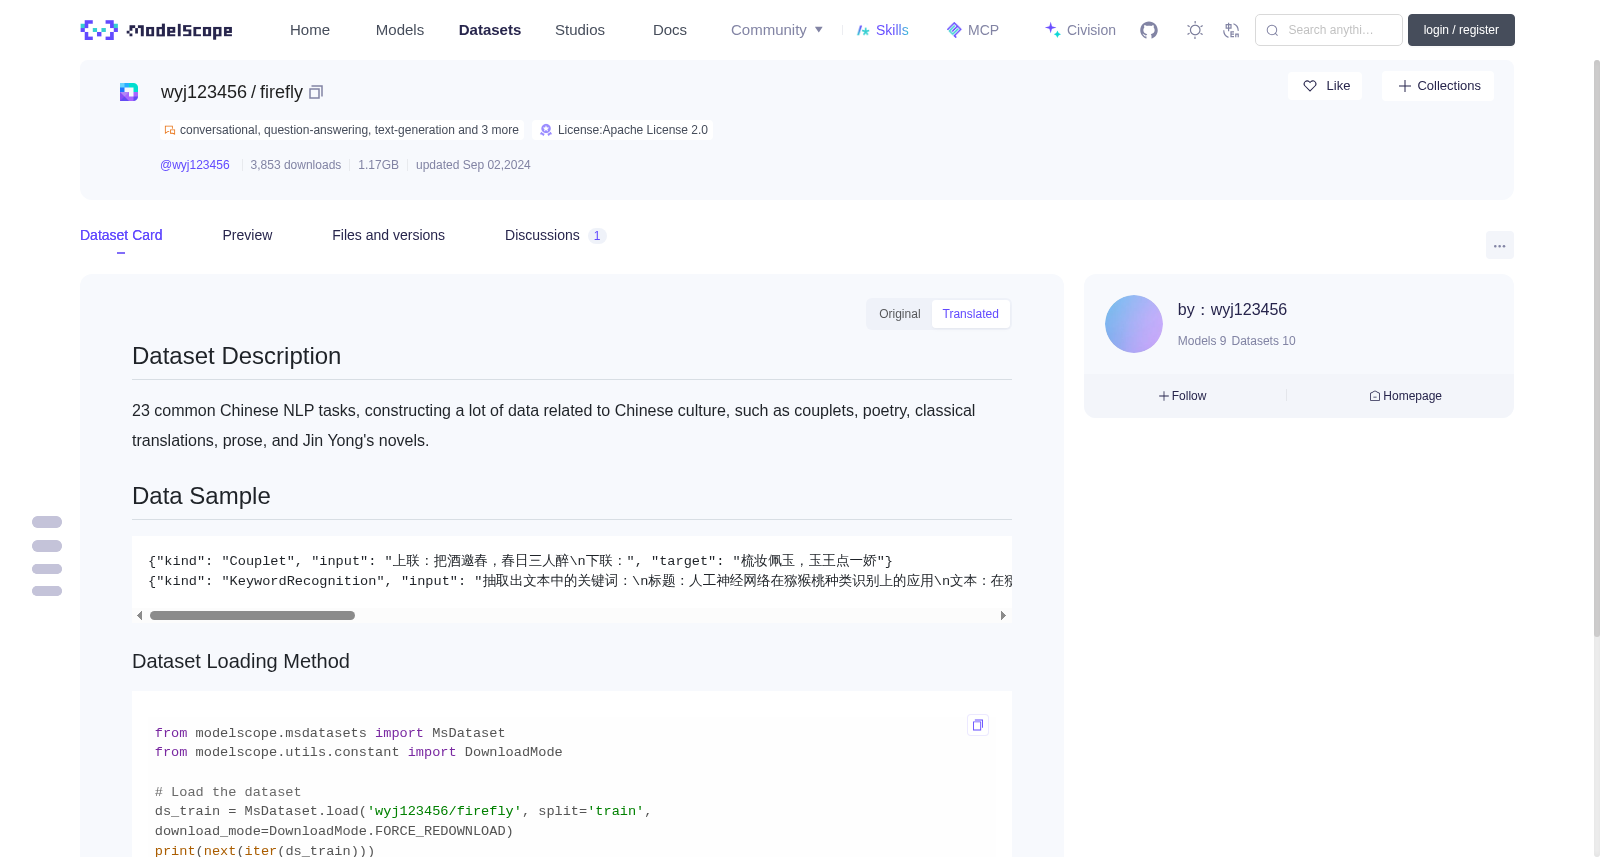
Task: Toggle the light/dark theme sun icon
Action: (1194, 30)
